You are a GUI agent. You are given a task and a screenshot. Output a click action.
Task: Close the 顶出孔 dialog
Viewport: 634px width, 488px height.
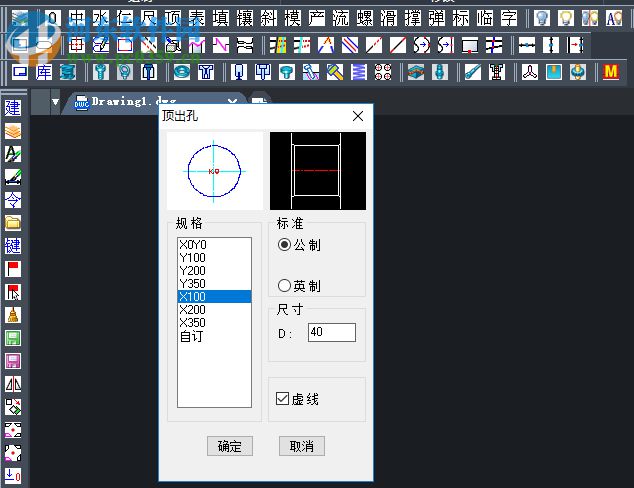point(358,116)
